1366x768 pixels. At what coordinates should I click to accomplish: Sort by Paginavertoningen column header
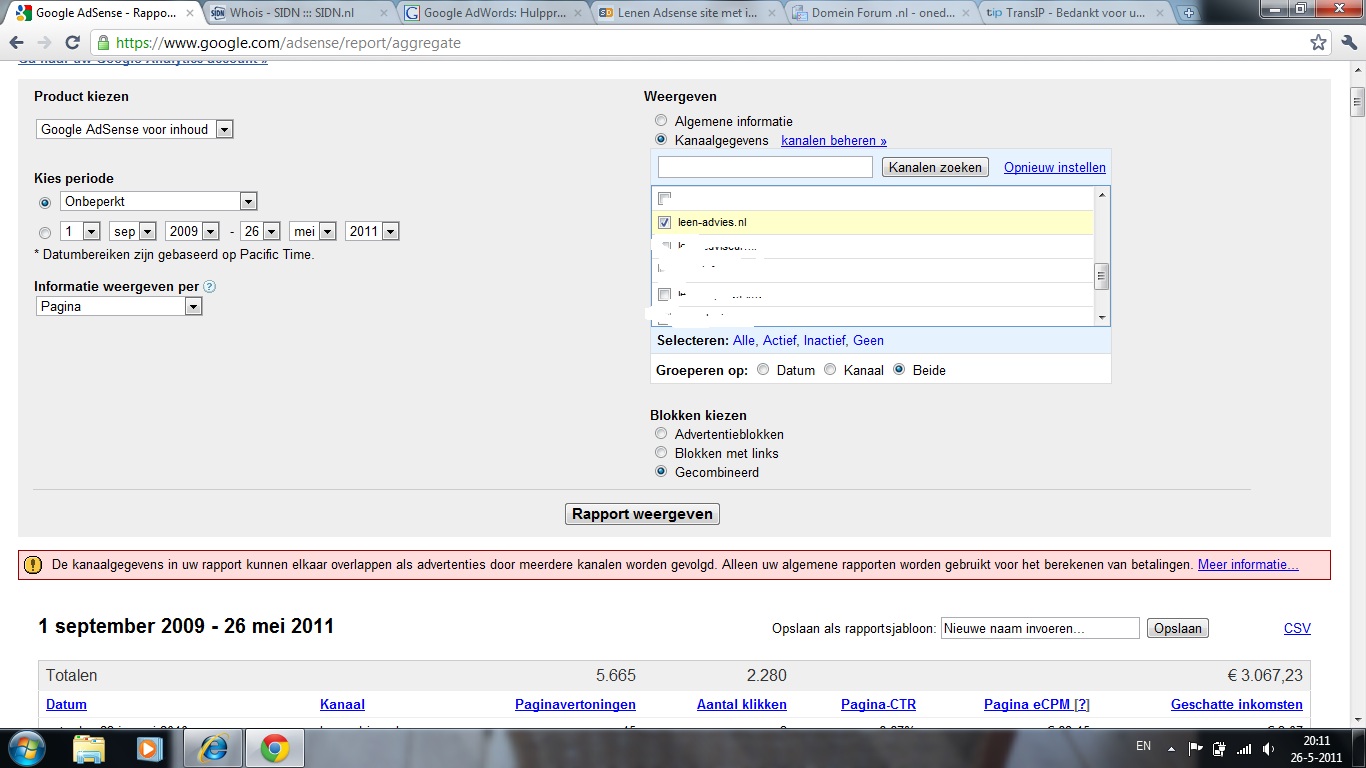pyautogui.click(x=575, y=705)
